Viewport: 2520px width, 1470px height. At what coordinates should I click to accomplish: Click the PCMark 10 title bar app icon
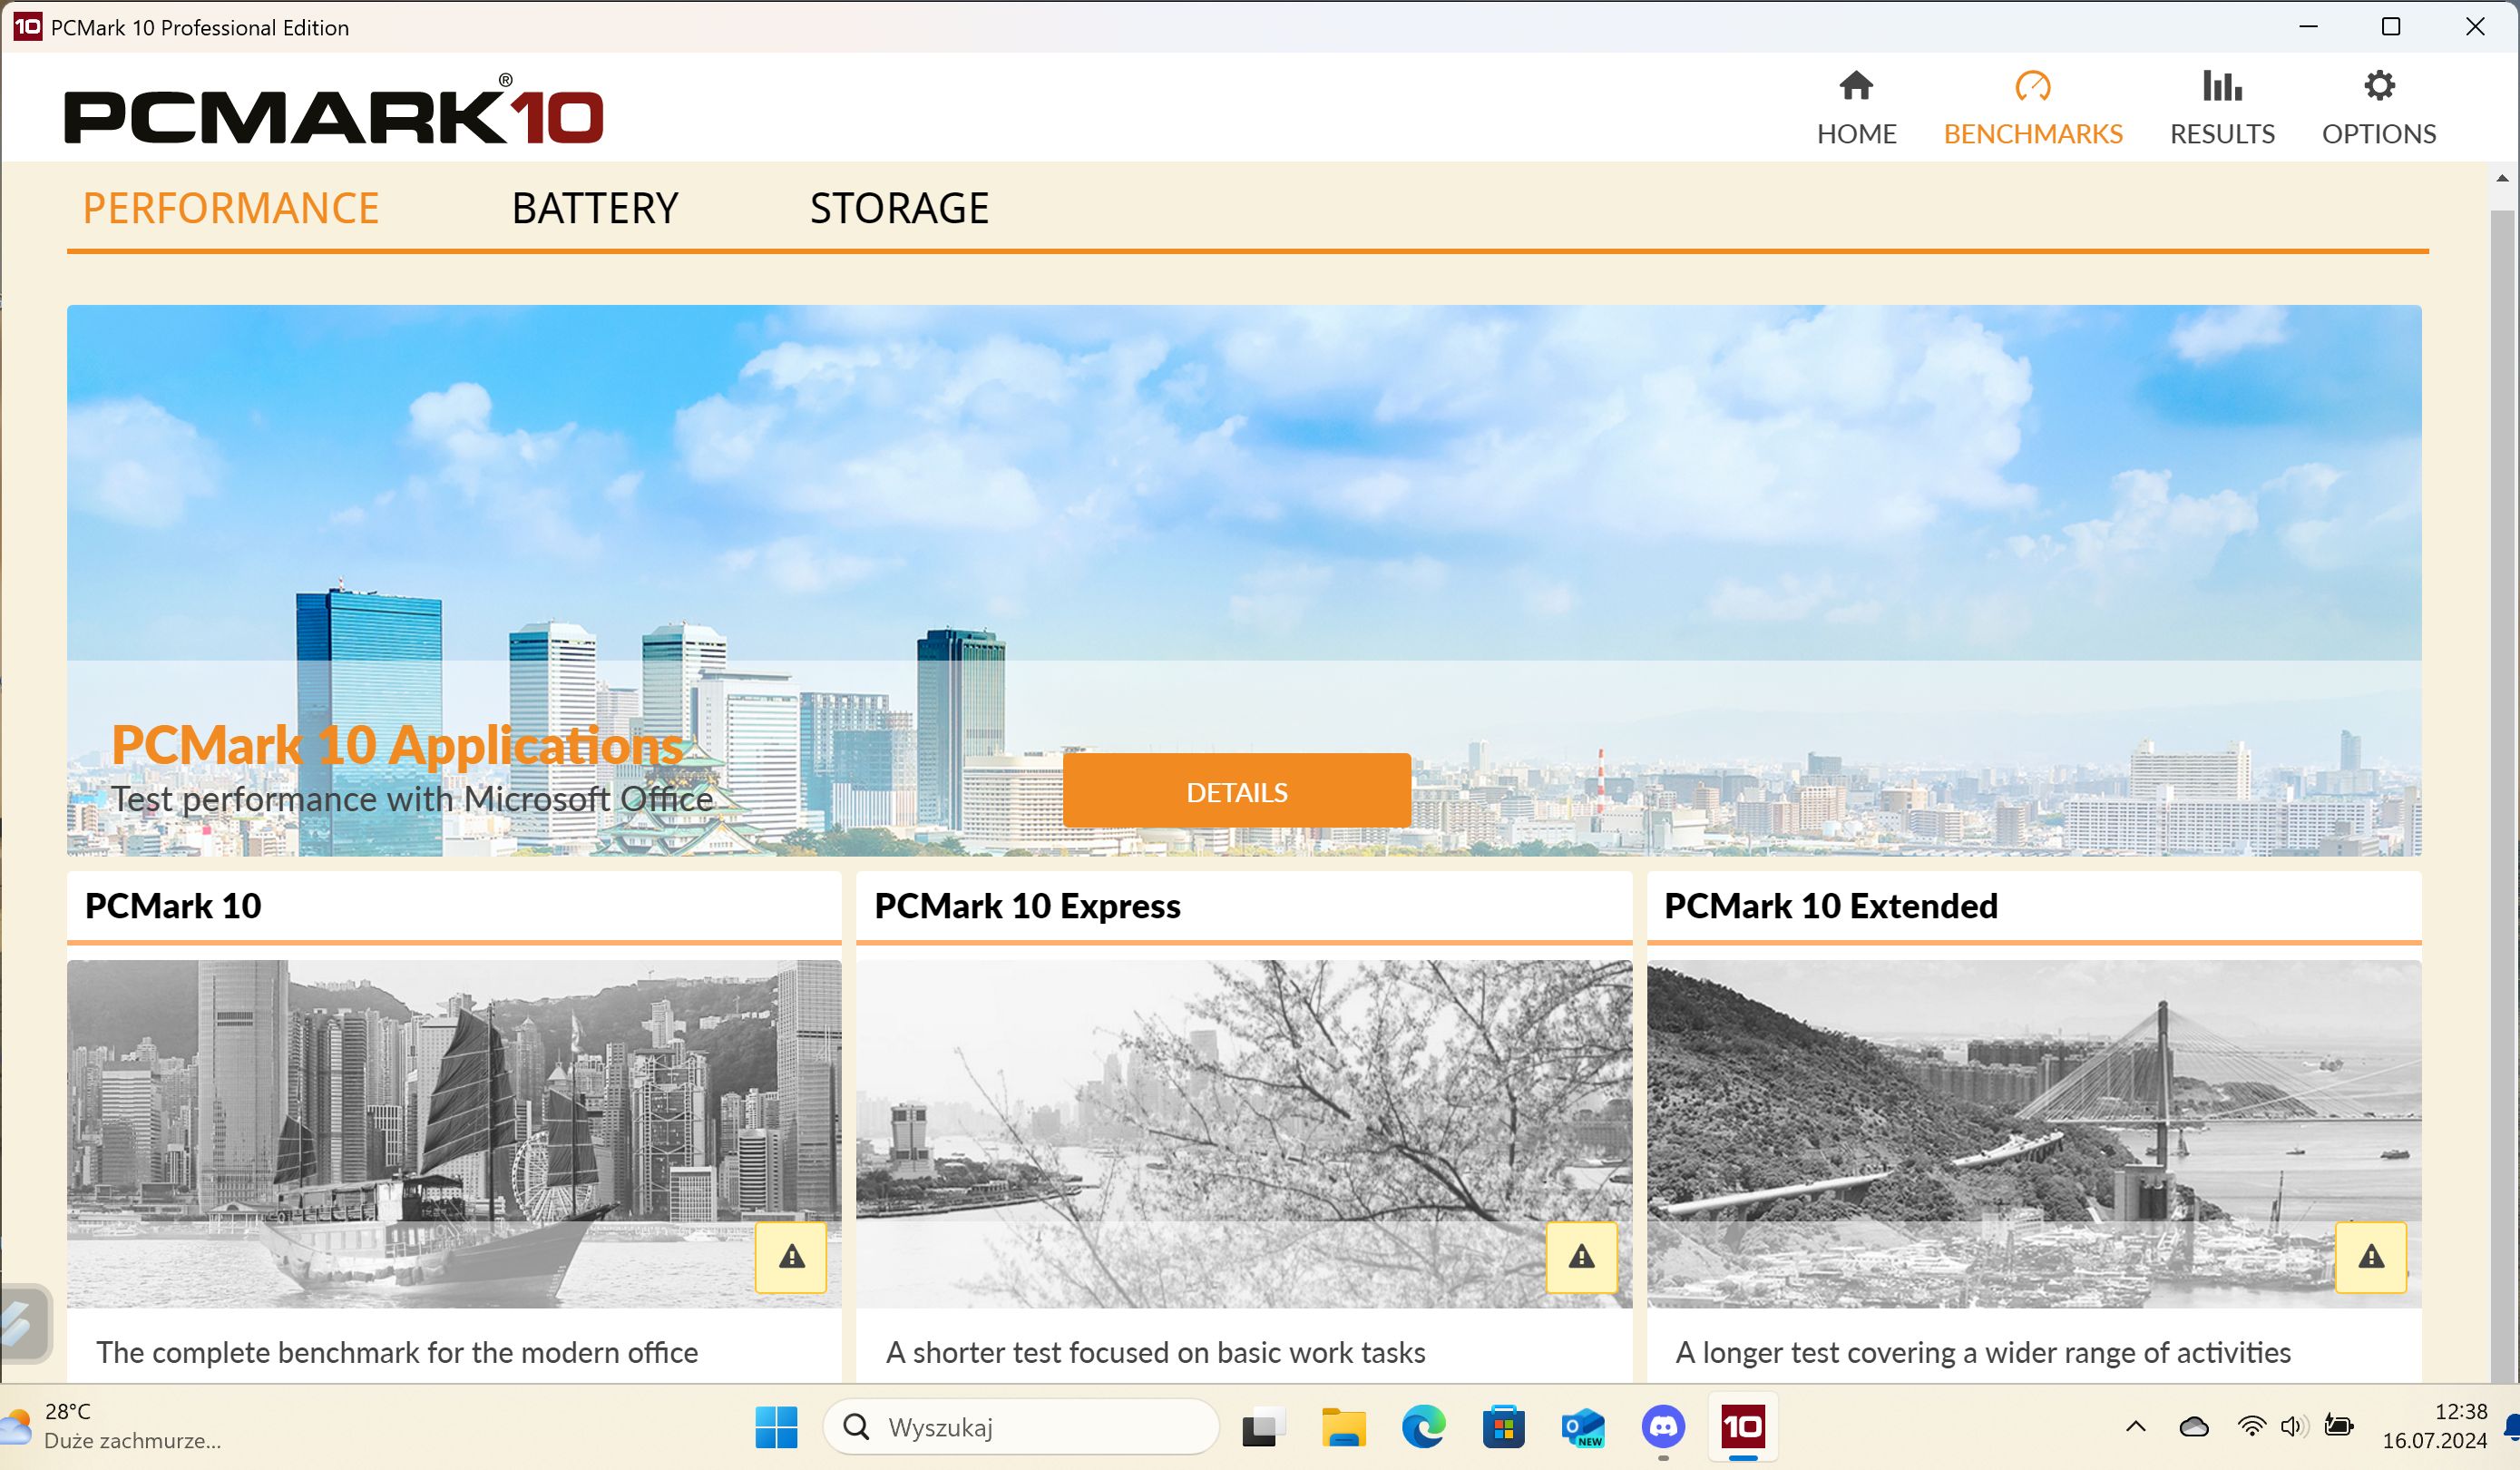28,27
